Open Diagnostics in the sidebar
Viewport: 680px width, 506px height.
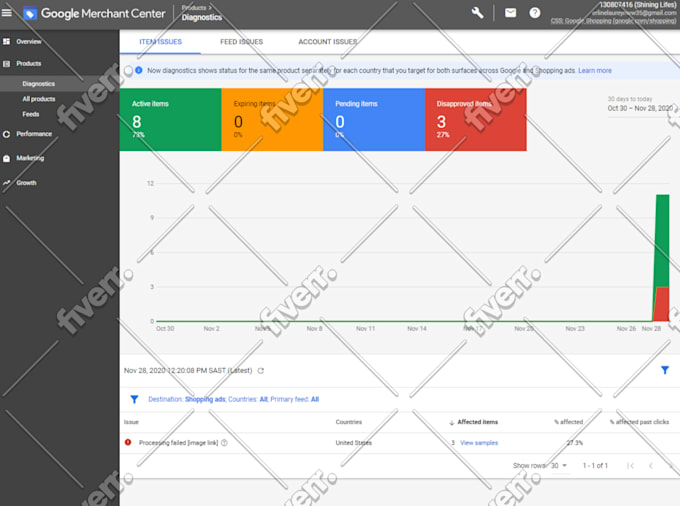39,84
